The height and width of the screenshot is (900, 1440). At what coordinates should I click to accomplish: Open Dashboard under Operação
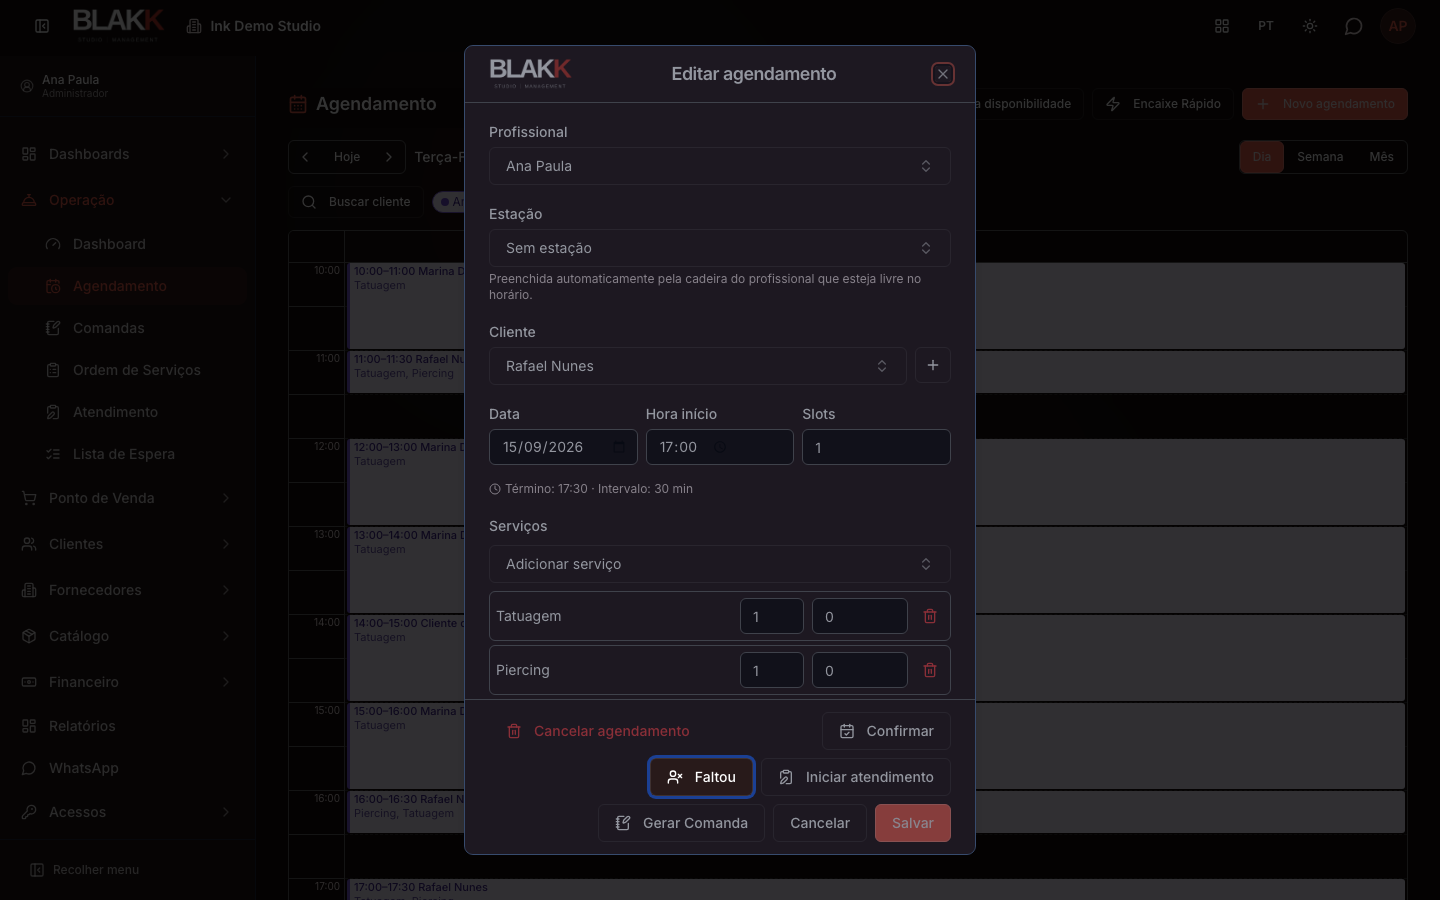pyautogui.click(x=138, y=244)
